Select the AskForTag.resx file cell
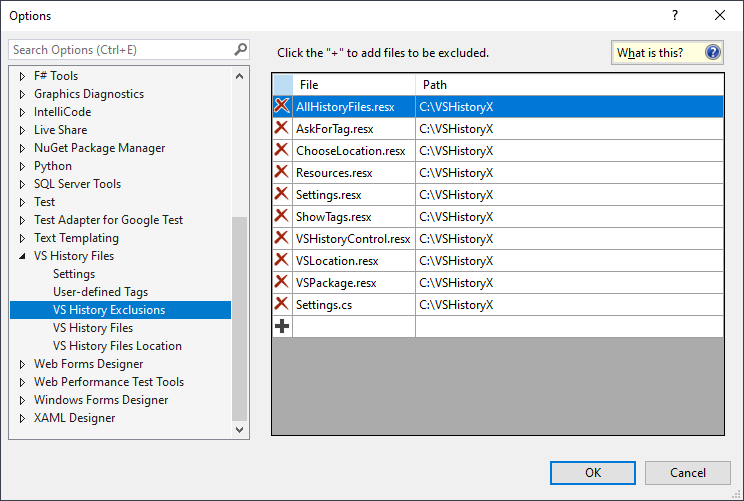This screenshot has width=744, height=501. tap(354, 129)
